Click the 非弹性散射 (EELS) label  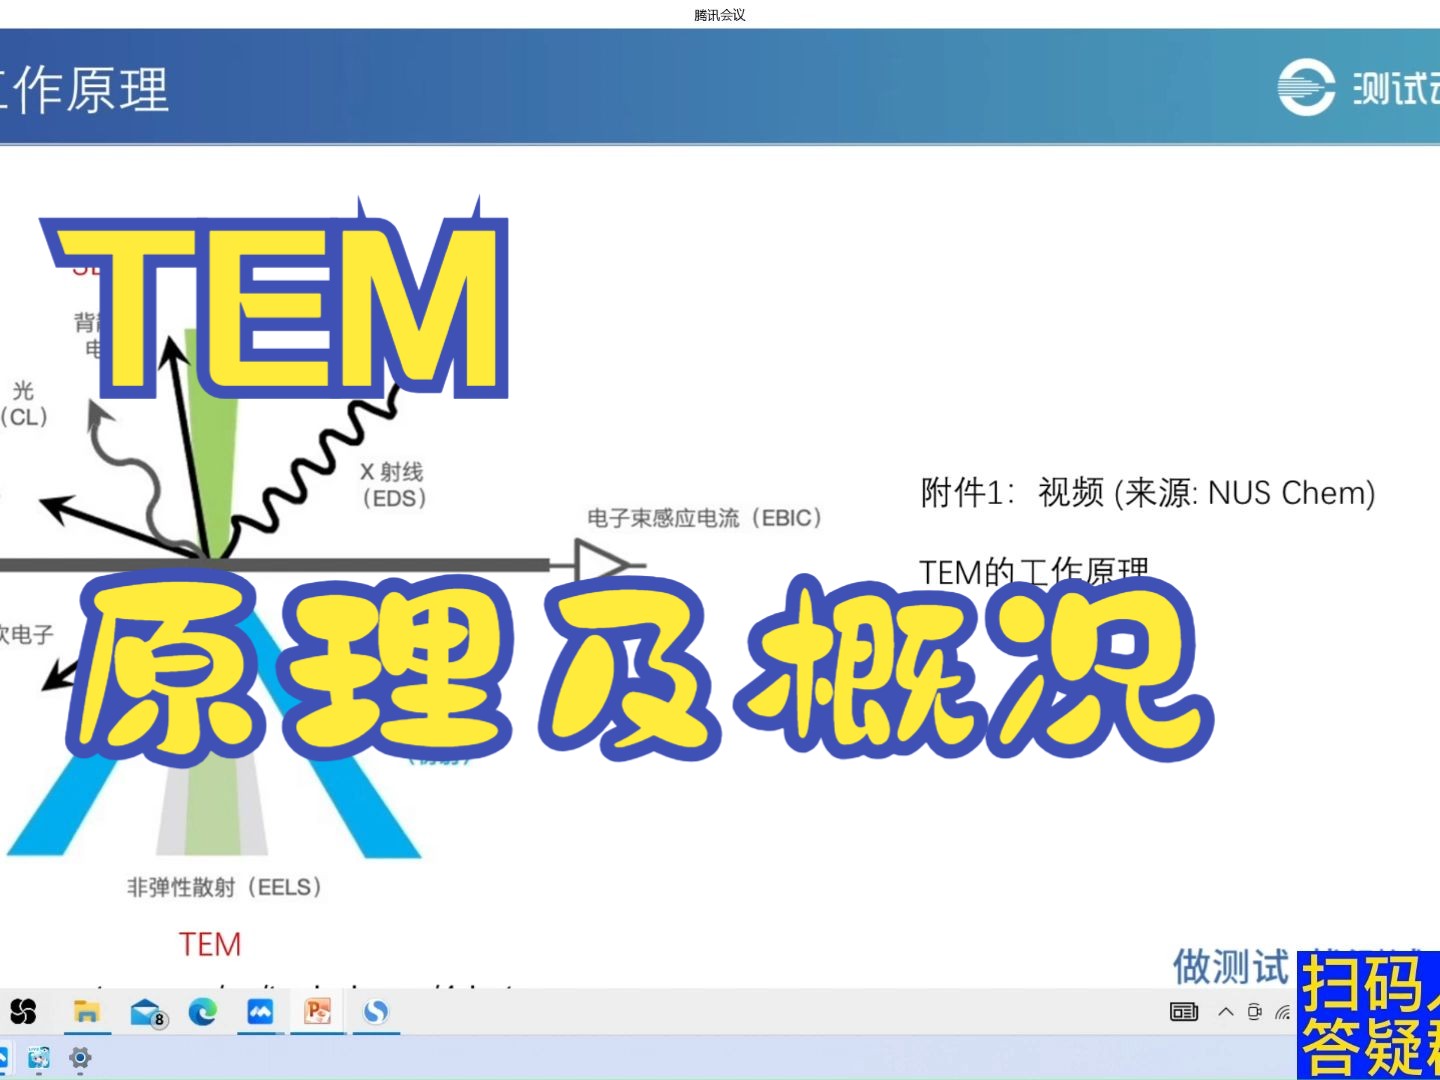coord(225,887)
